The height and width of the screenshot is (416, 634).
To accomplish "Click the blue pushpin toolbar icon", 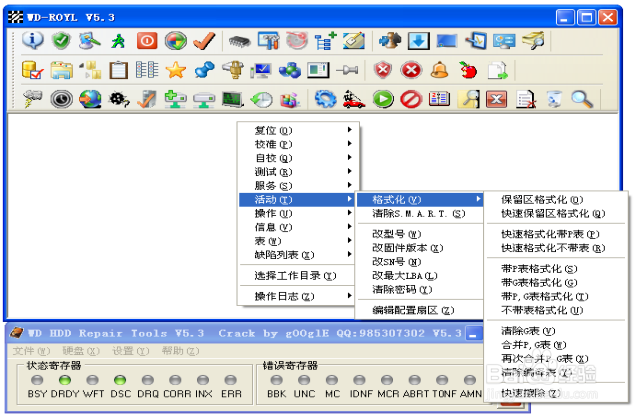I will point(204,70).
